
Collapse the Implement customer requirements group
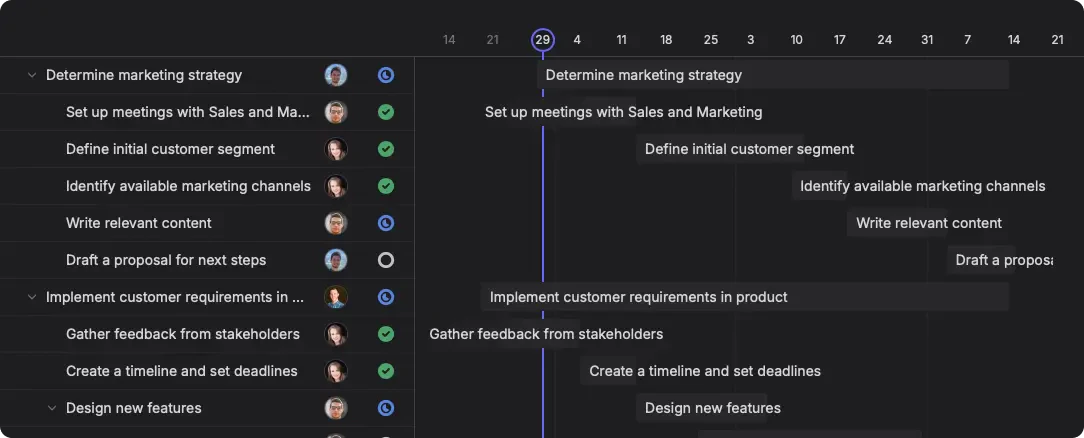[31, 297]
